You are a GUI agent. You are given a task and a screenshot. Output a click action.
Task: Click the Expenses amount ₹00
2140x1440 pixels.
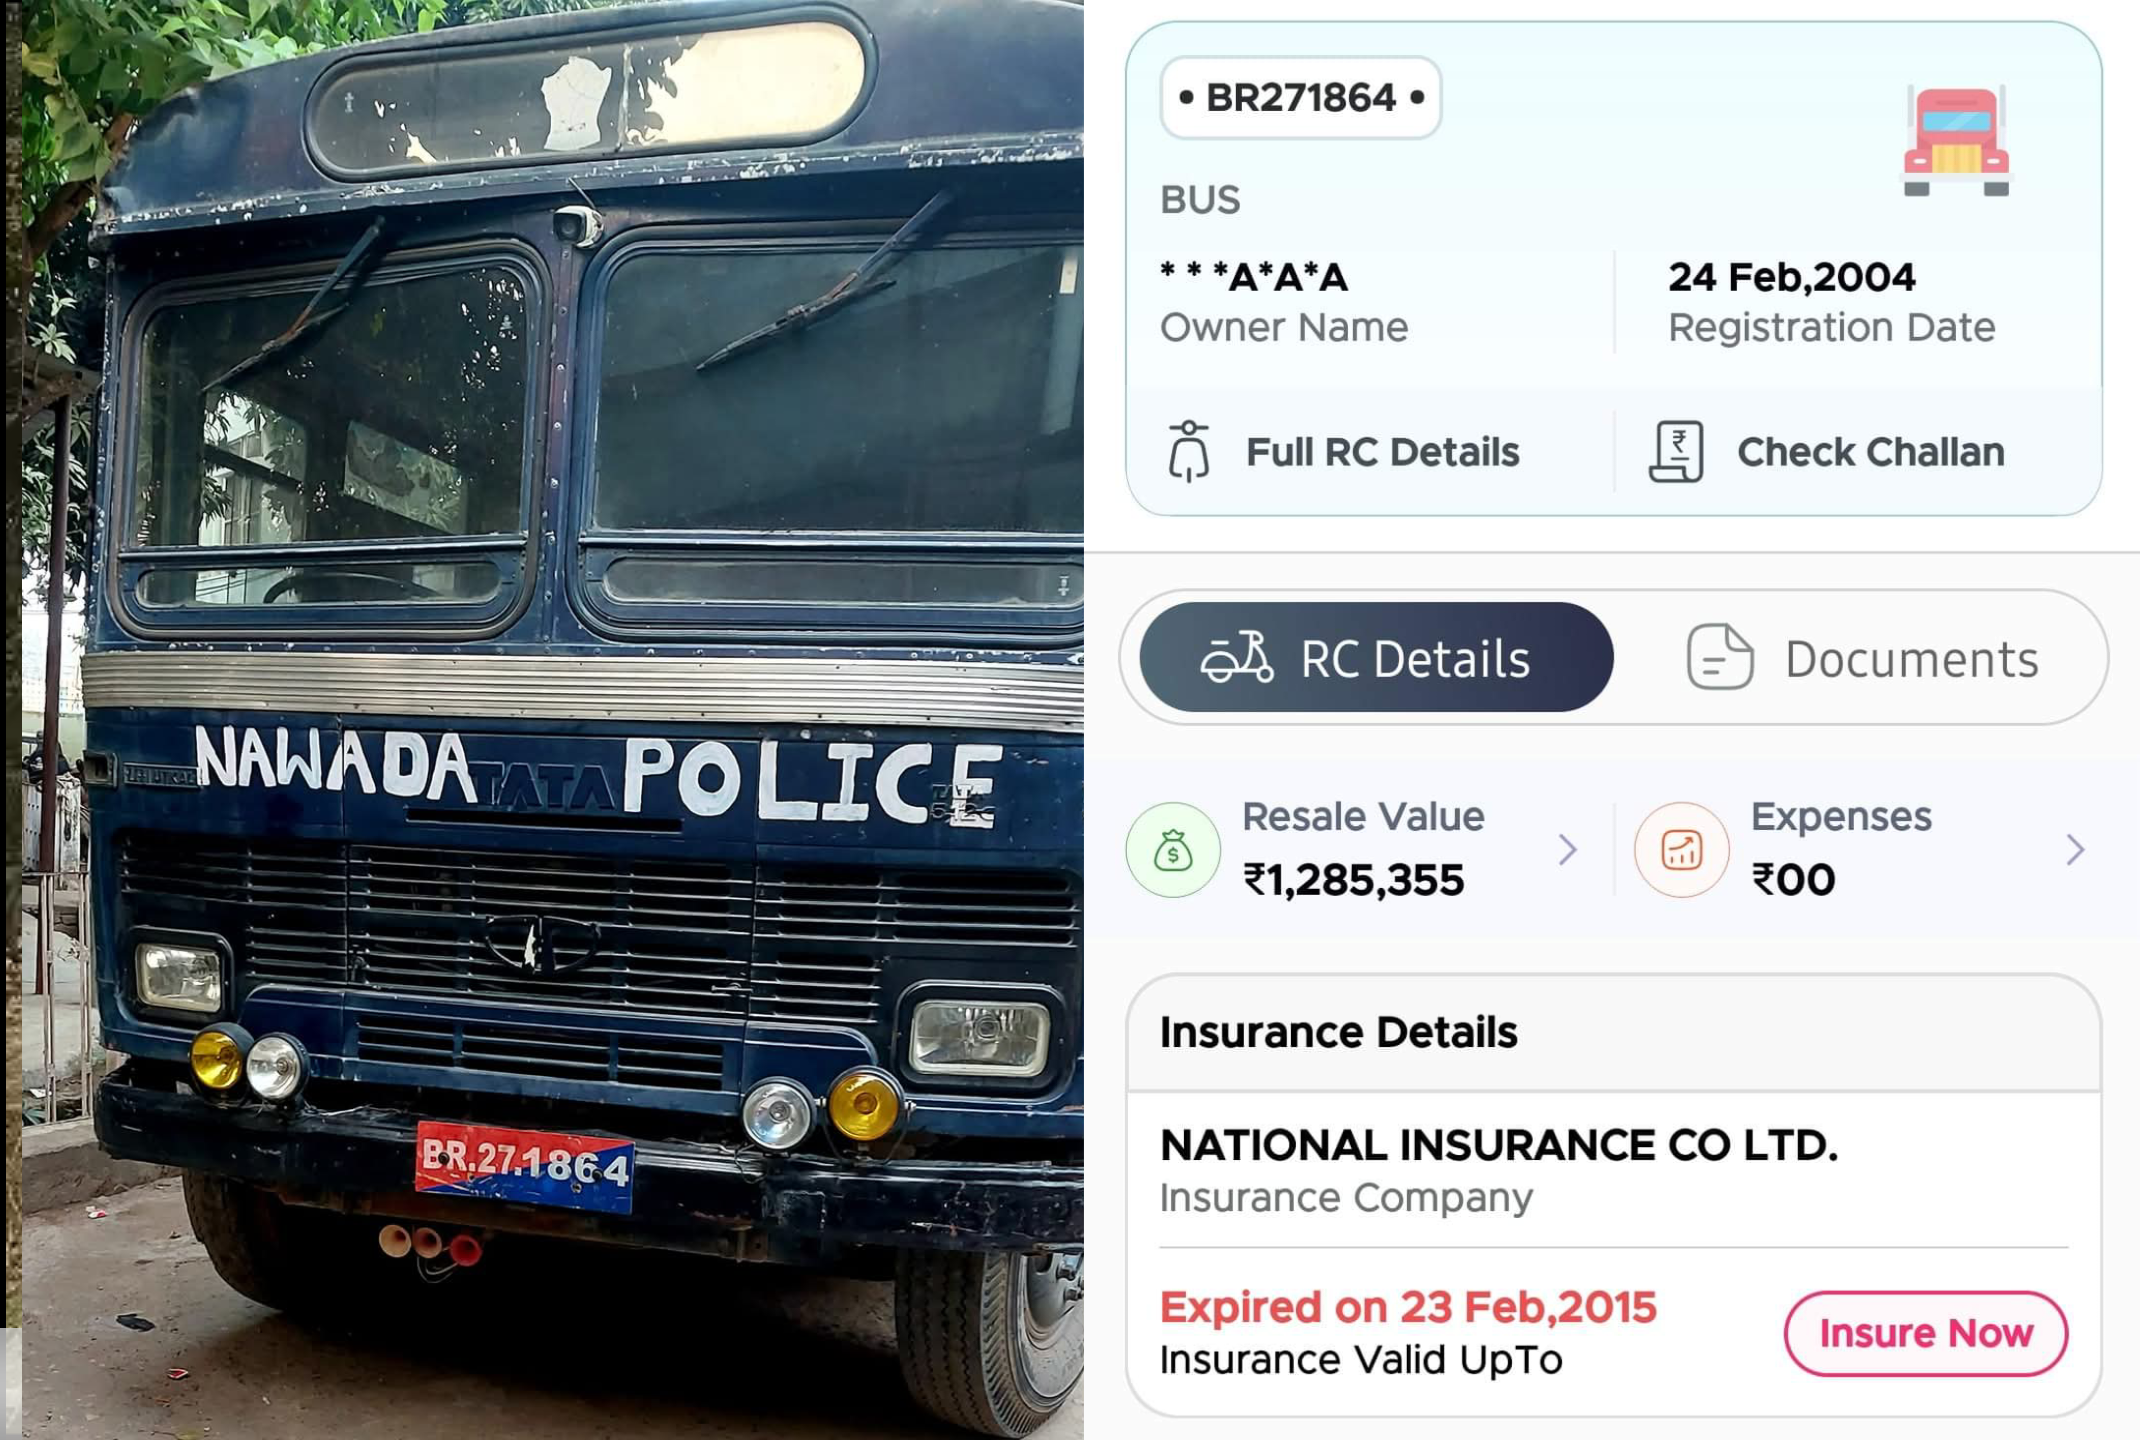1793,880
